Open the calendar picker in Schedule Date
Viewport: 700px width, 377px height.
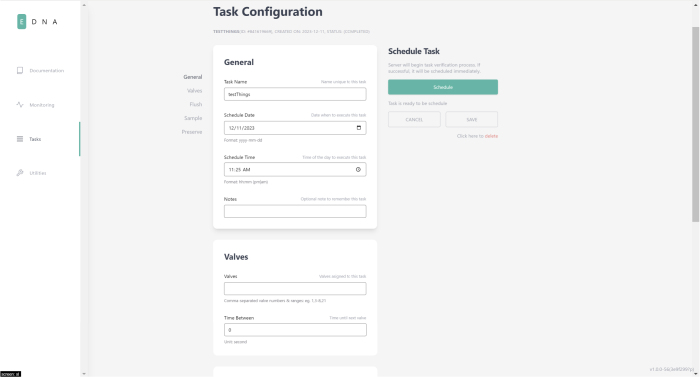point(358,128)
